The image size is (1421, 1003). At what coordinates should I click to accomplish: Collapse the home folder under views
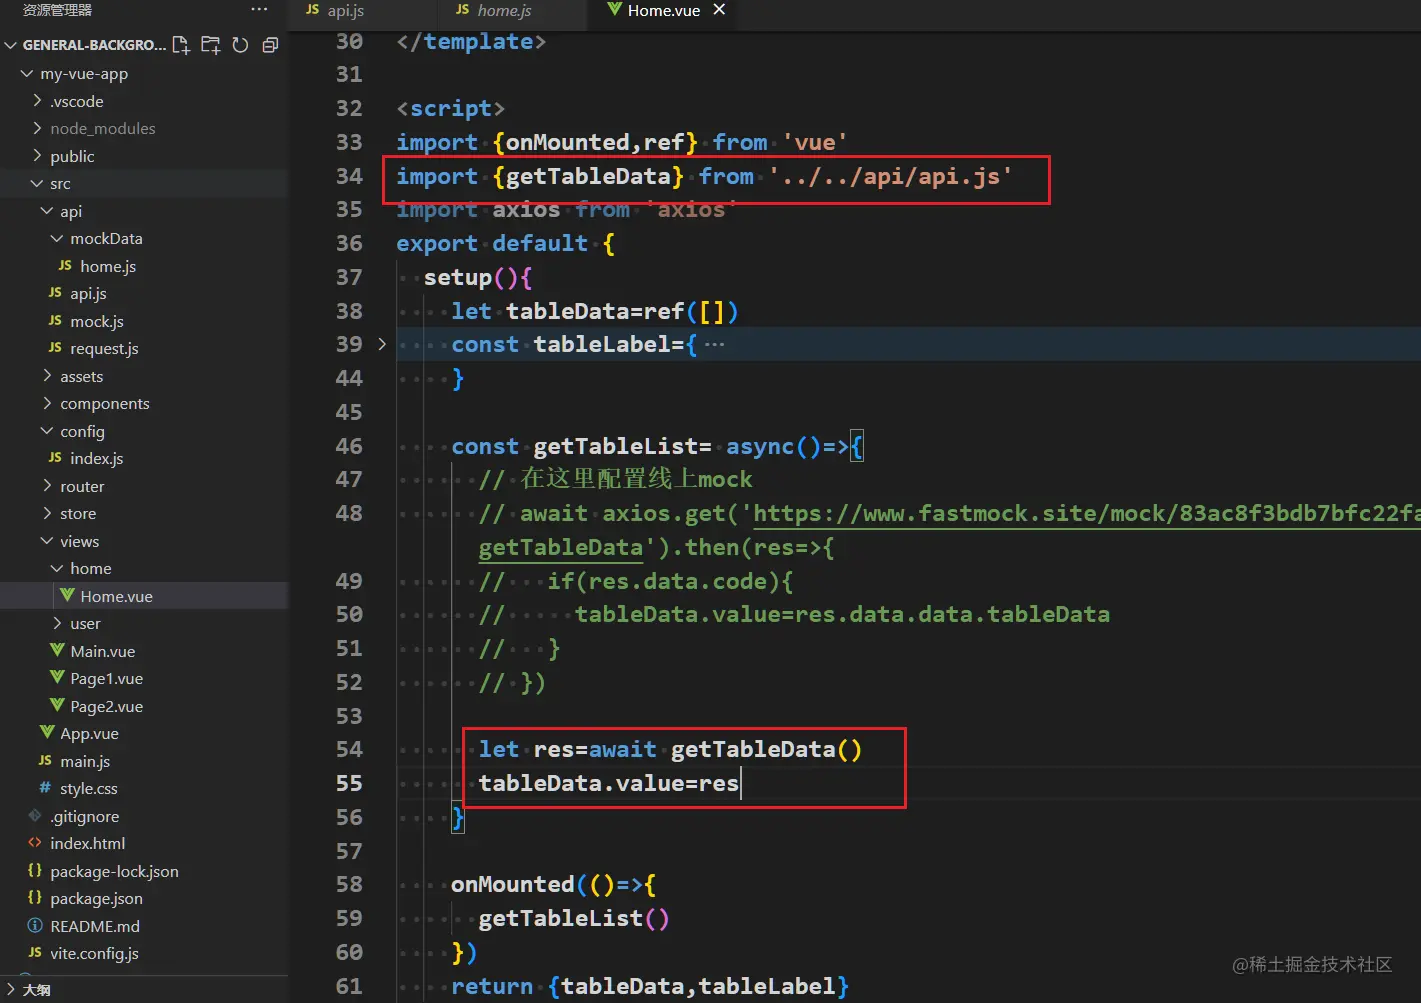coord(57,568)
